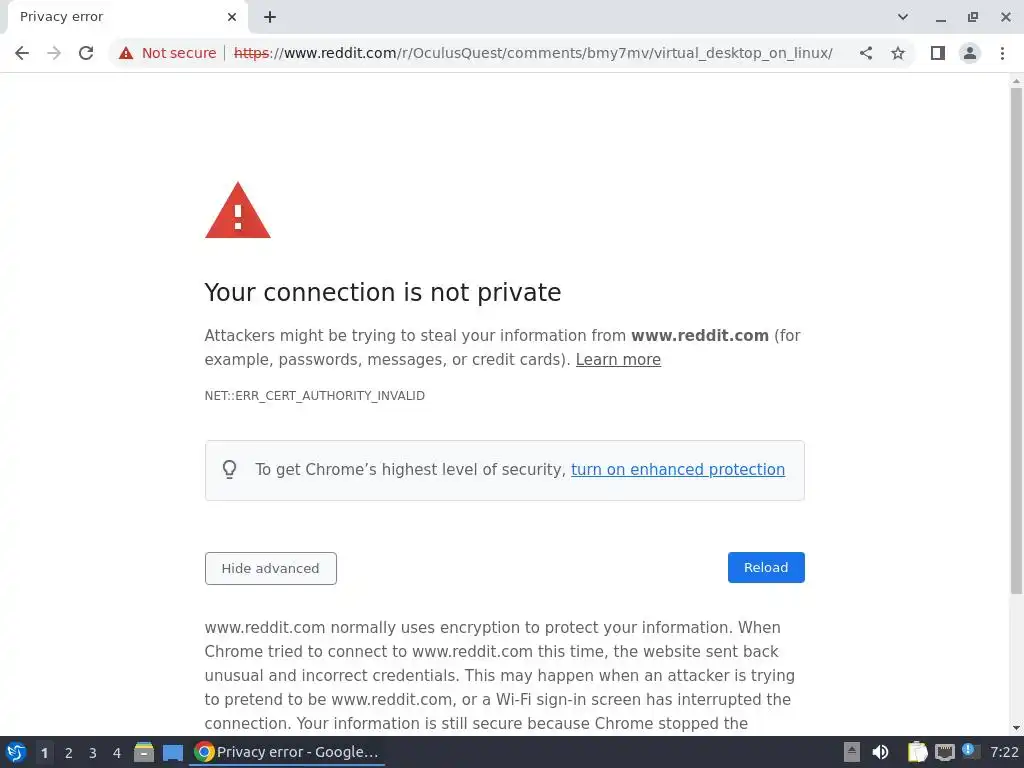Select the Privacy error tab
The height and width of the screenshot is (768, 1024).
click(x=110, y=17)
